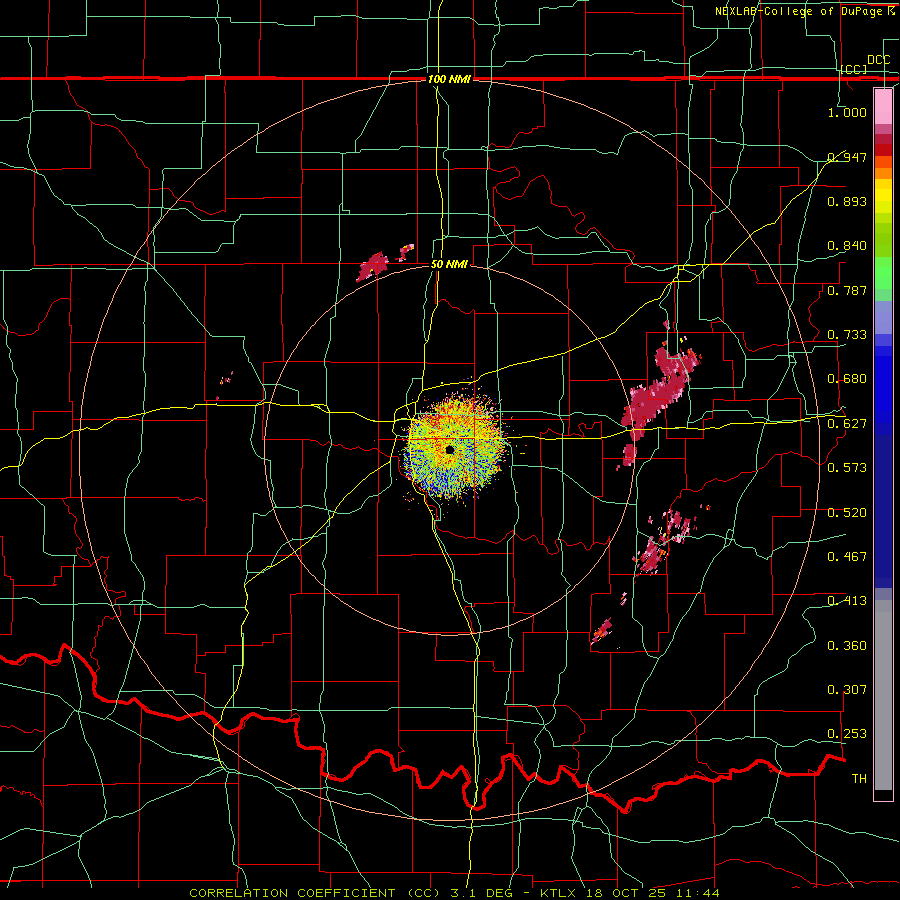Click the Correlation Coefficient KTLX caption text
The width and height of the screenshot is (900, 900).
tap(454, 893)
